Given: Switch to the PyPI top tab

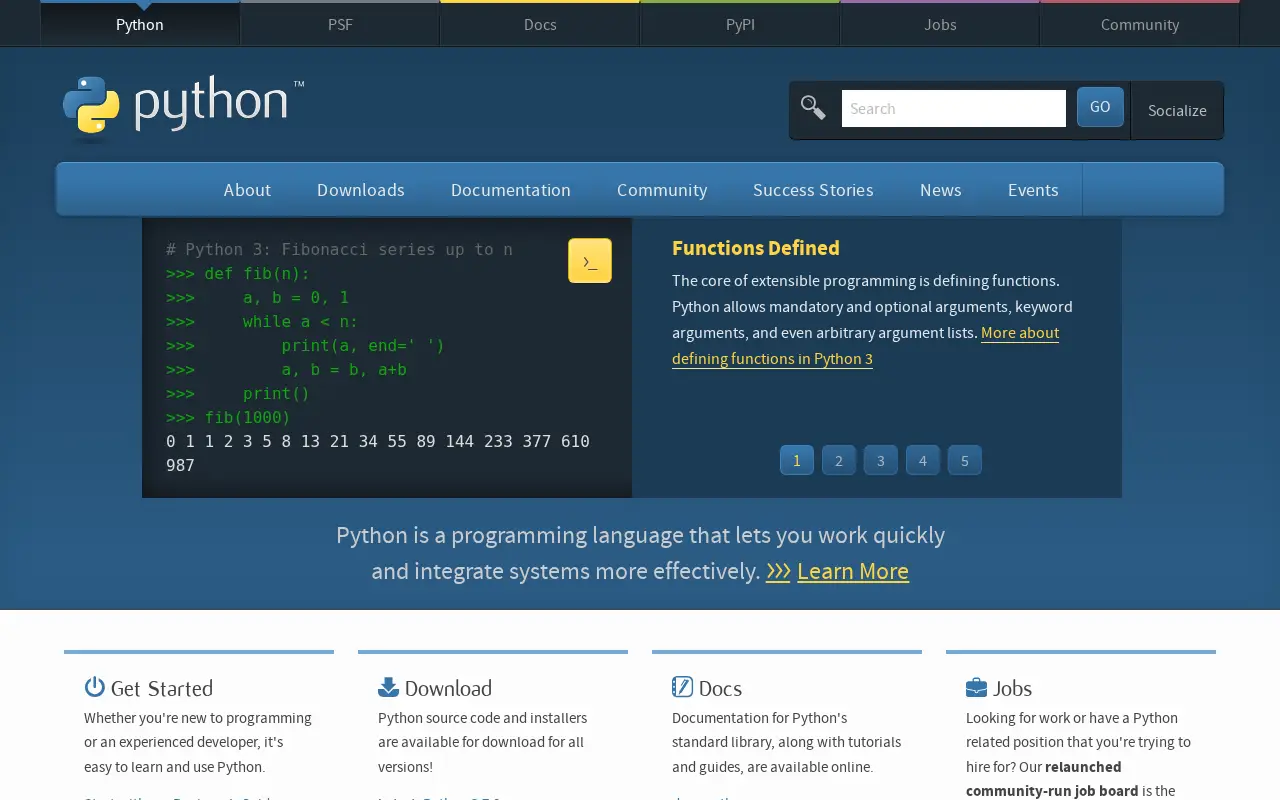Looking at the screenshot, I should pyautogui.click(x=740, y=24).
